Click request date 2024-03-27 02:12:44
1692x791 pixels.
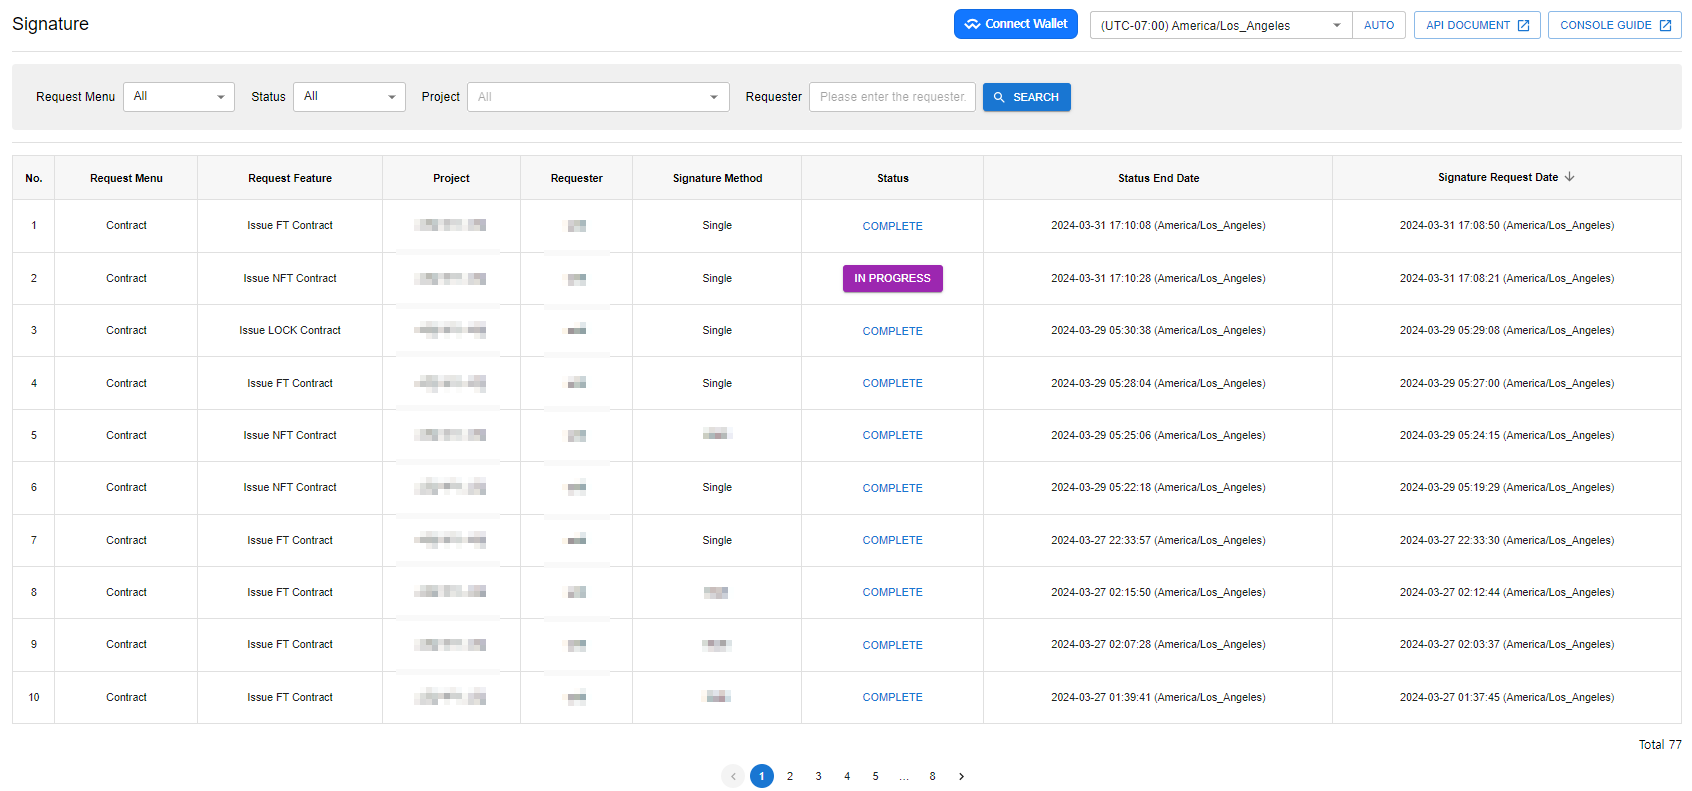coord(1507,592)
